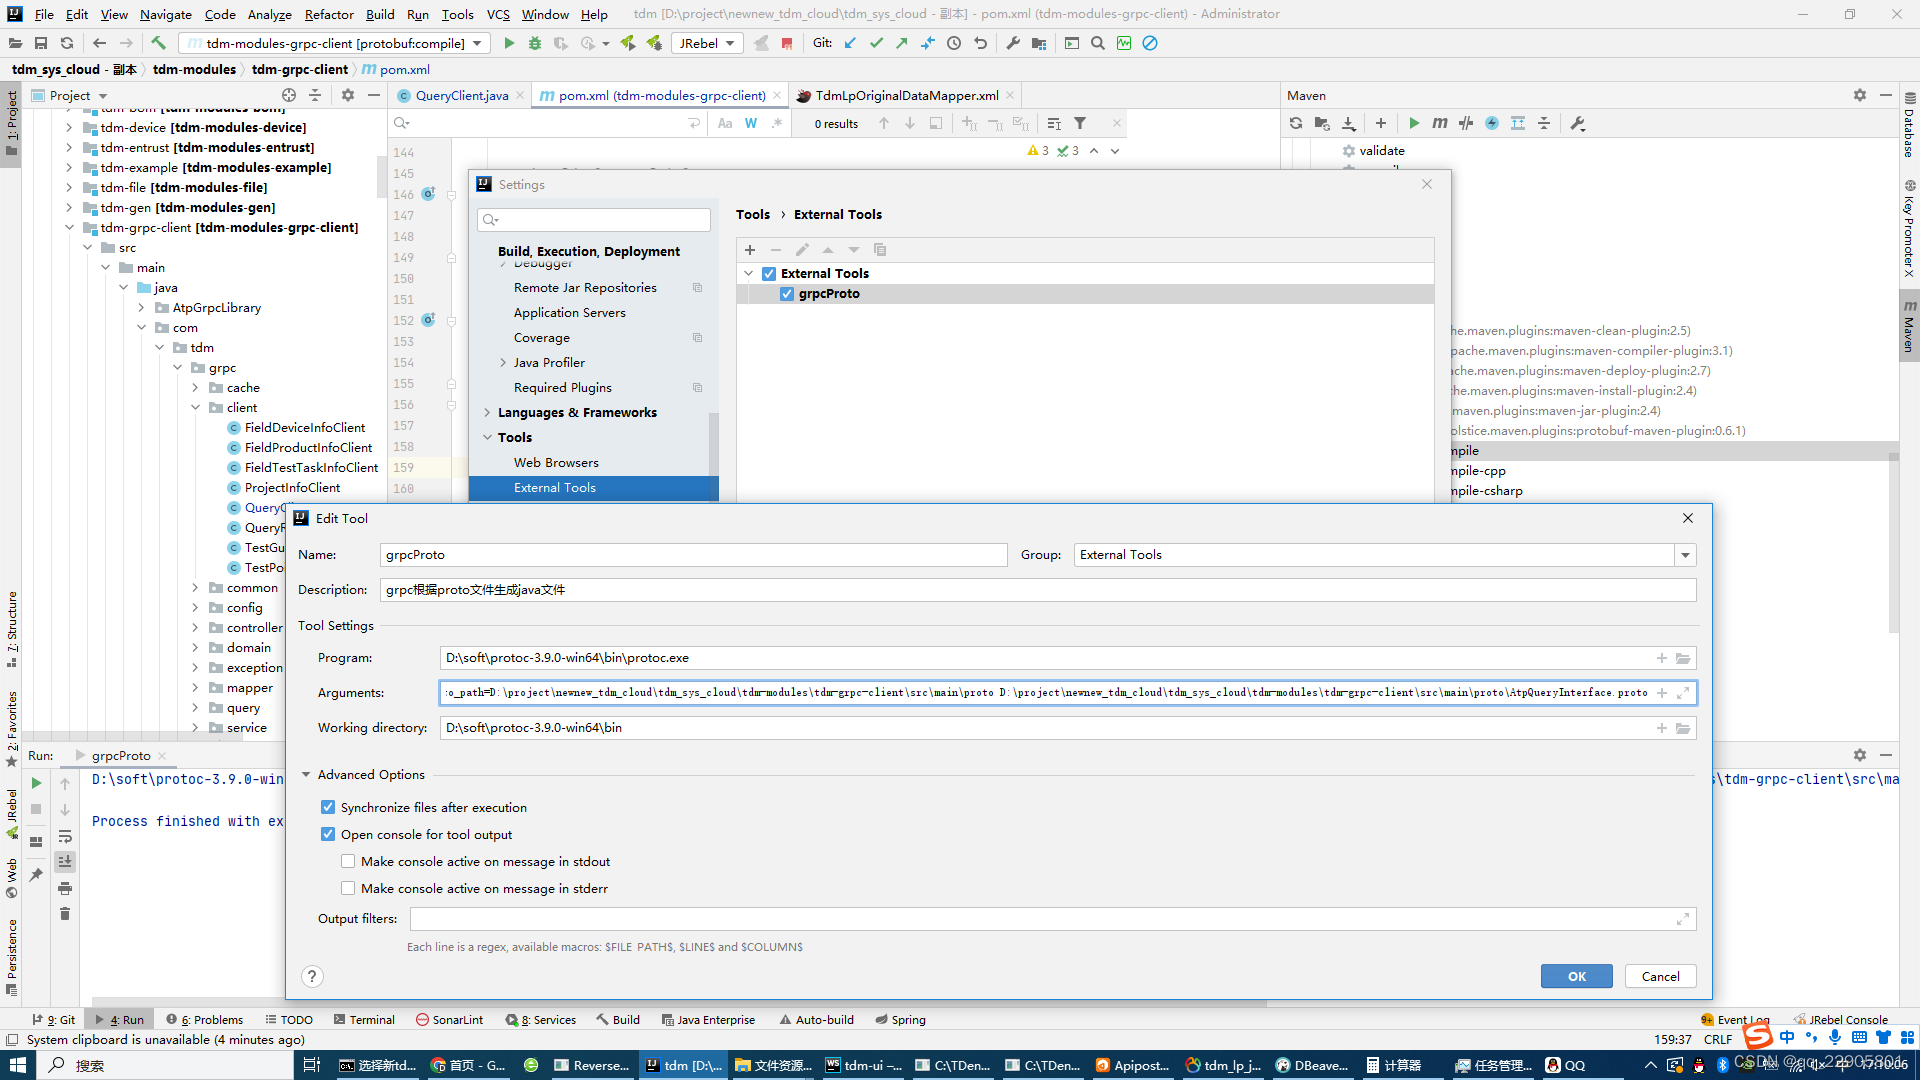Click the Build project hammer icon

click(158, 43)
